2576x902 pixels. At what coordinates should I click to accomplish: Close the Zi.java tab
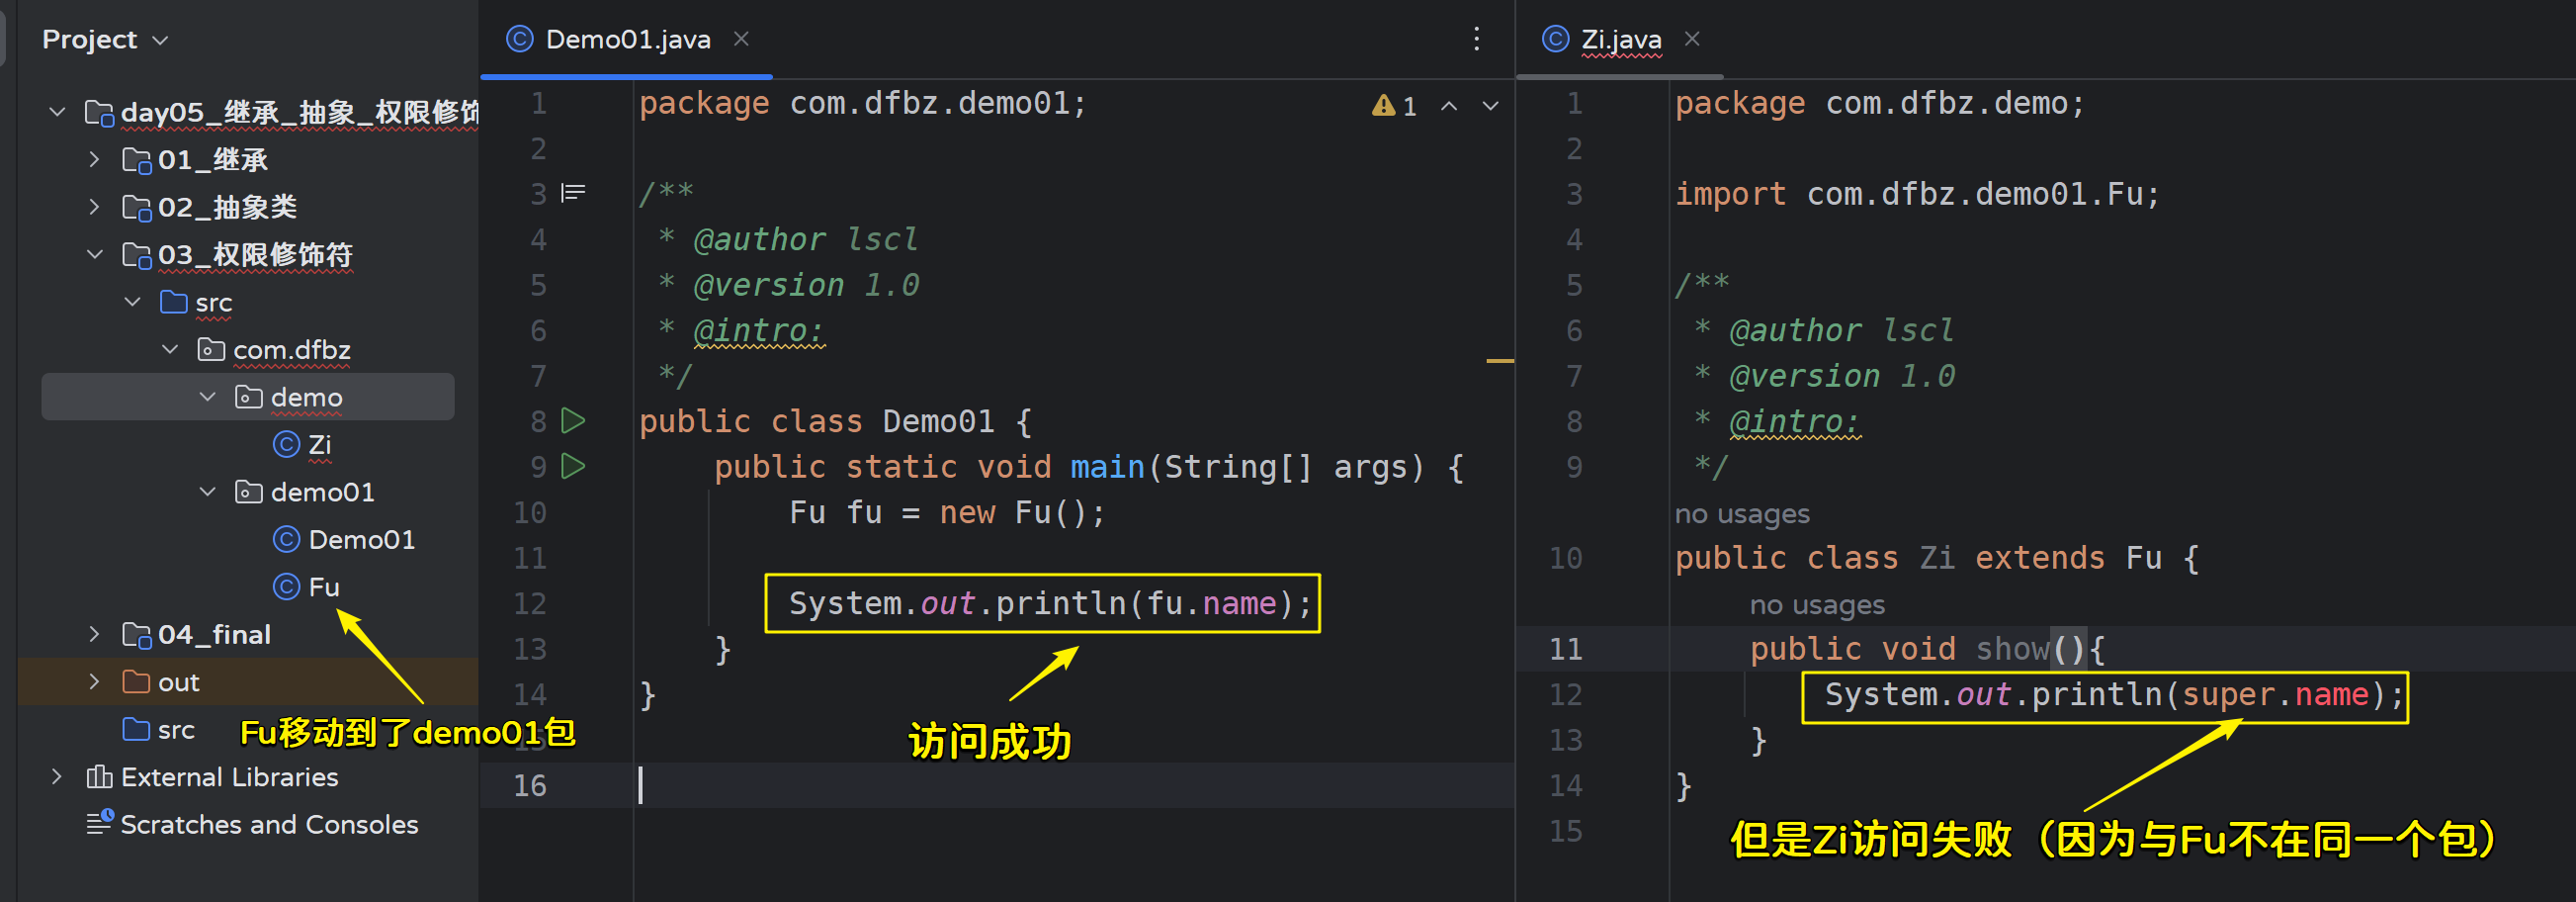click(x=1691, y=39)
